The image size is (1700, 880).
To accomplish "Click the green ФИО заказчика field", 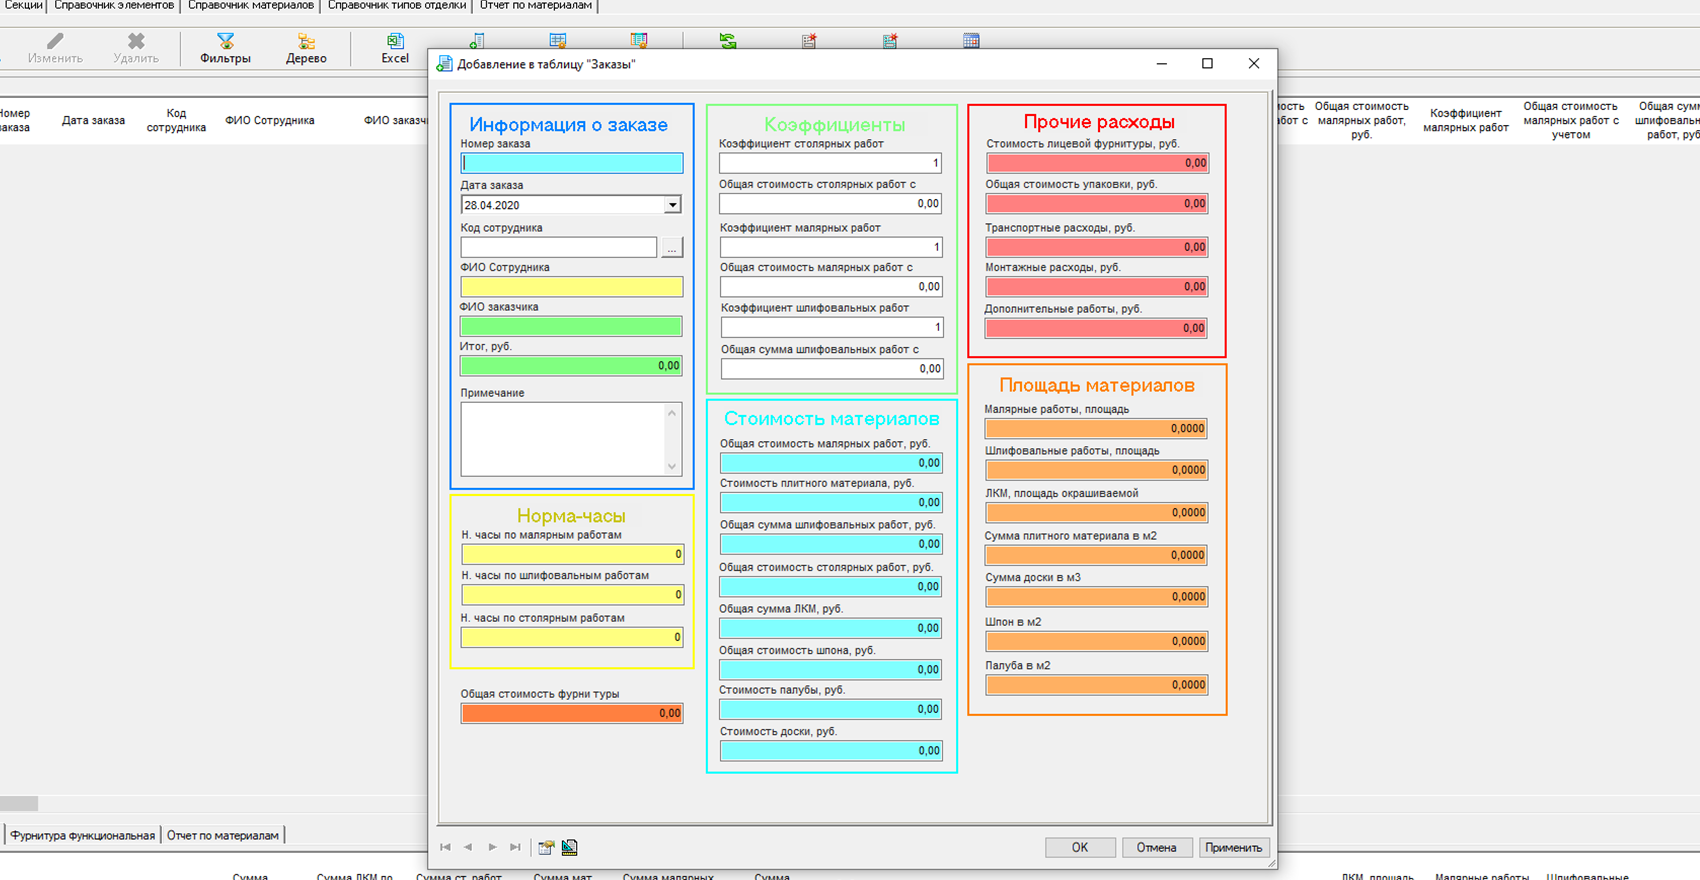I will (x=571, y=326).
